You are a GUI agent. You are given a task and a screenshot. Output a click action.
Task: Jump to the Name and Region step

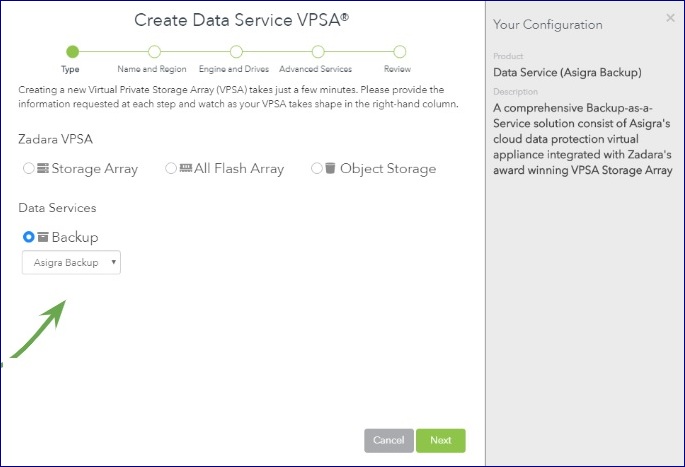[154, 52]
